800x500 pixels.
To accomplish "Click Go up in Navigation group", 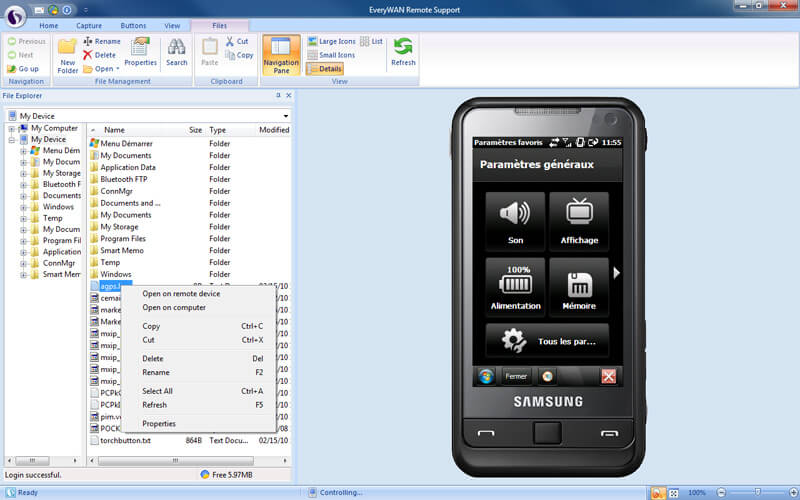I will (23, 69).
